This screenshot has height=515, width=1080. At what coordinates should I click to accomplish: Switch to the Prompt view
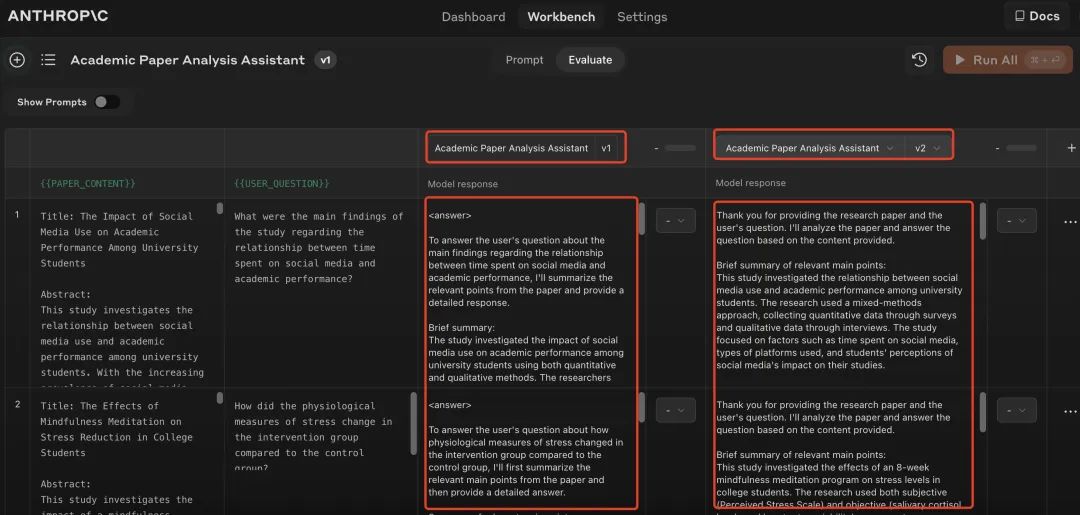pyautogui.click(x=524, y=60)
